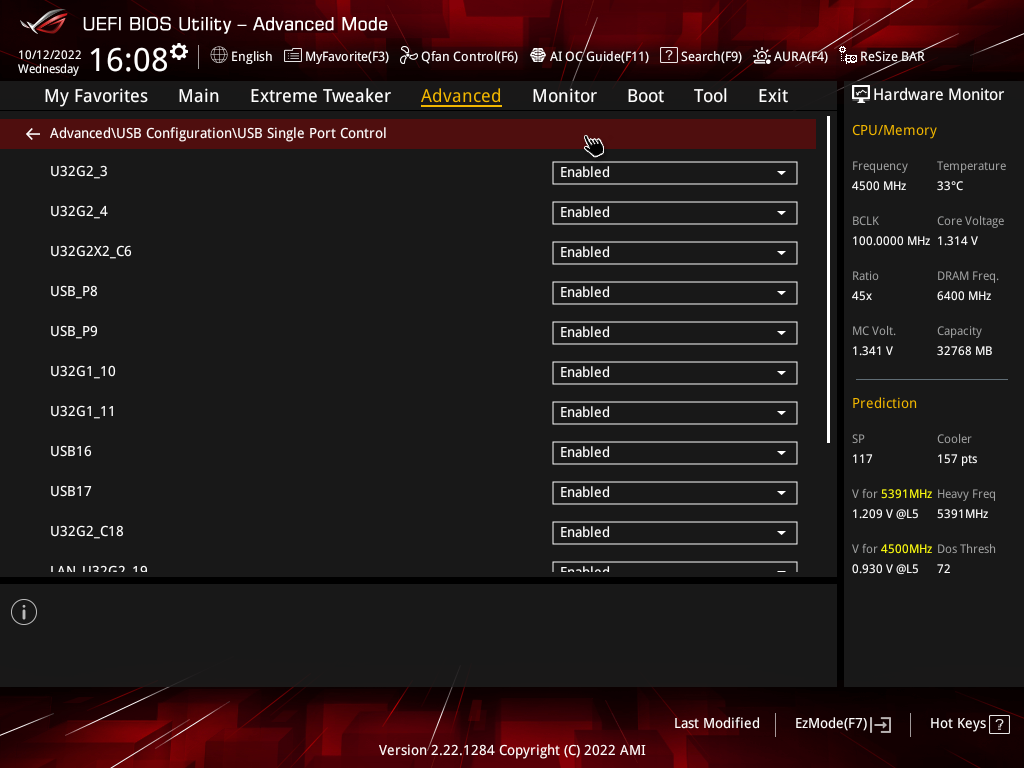Show Last Modified settings
Screen dimensions: 1024x768
pos(716,724)
